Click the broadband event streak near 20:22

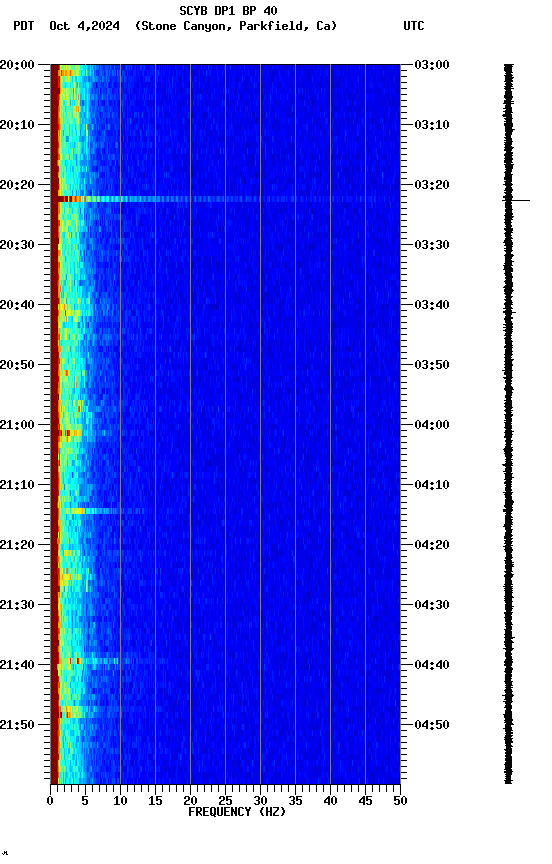(229, 199)
